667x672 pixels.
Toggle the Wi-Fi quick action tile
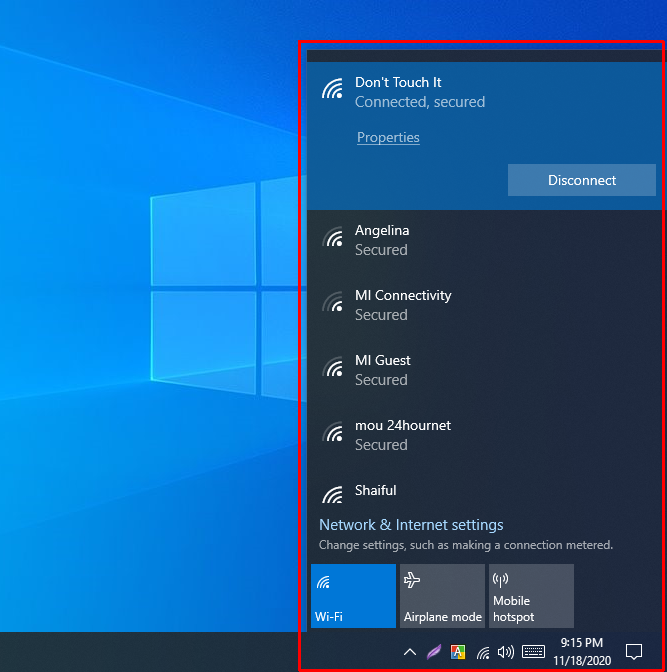(x=353, y=596)
